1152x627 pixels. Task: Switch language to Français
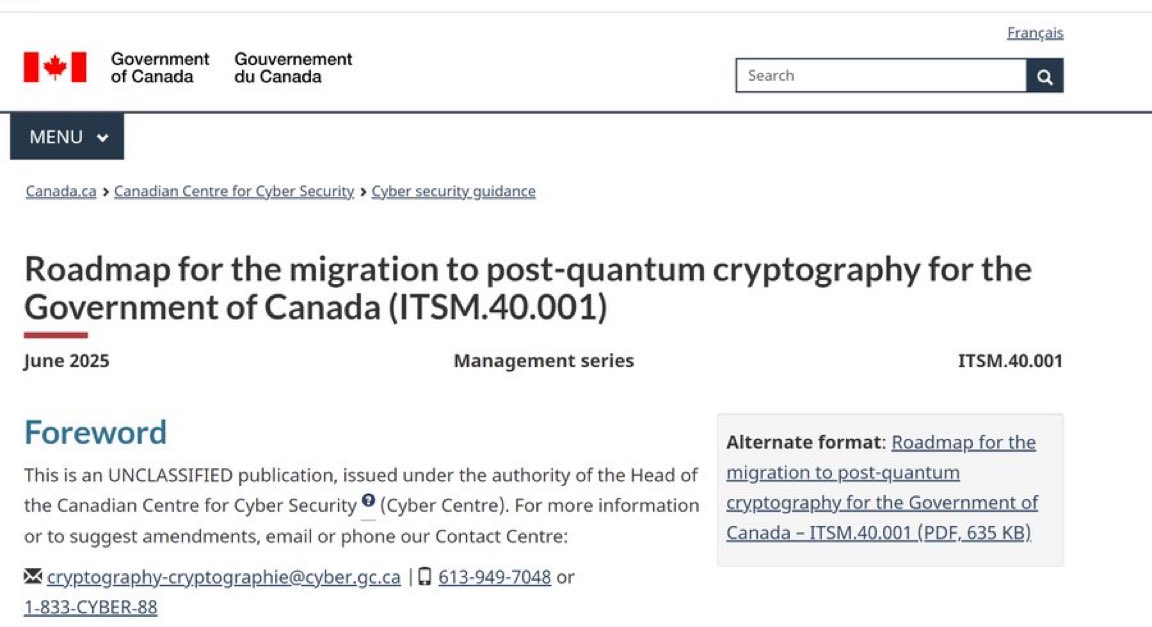[x=1035, y=33]
